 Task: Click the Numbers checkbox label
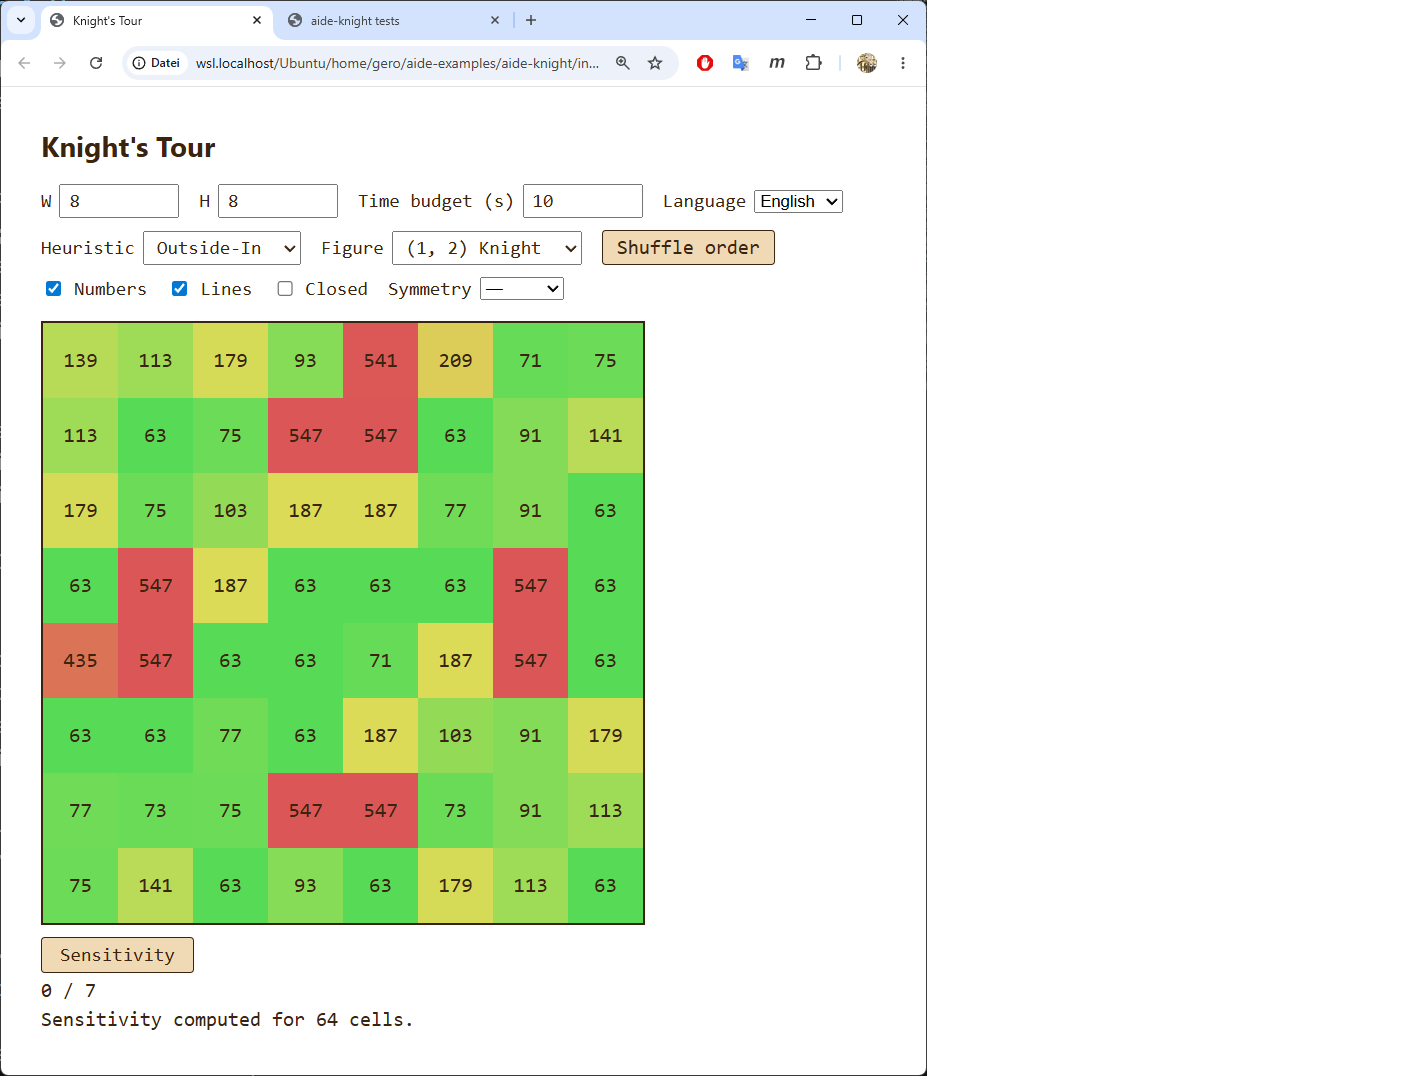[110, 289]
